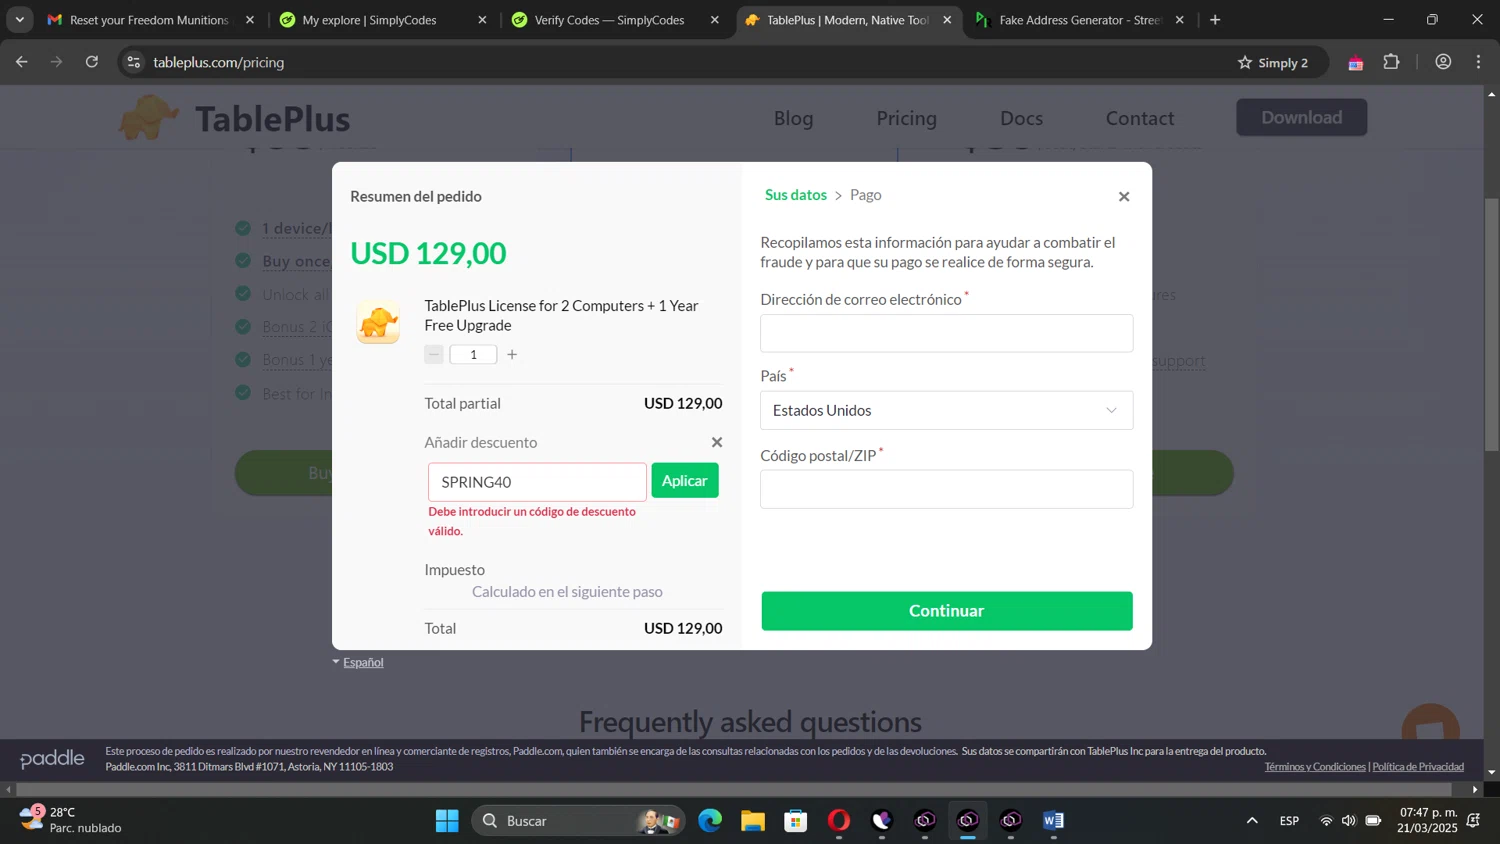
Task: Open the clock and date panel
Action: pyautogui.click(x=1428, y=820)
